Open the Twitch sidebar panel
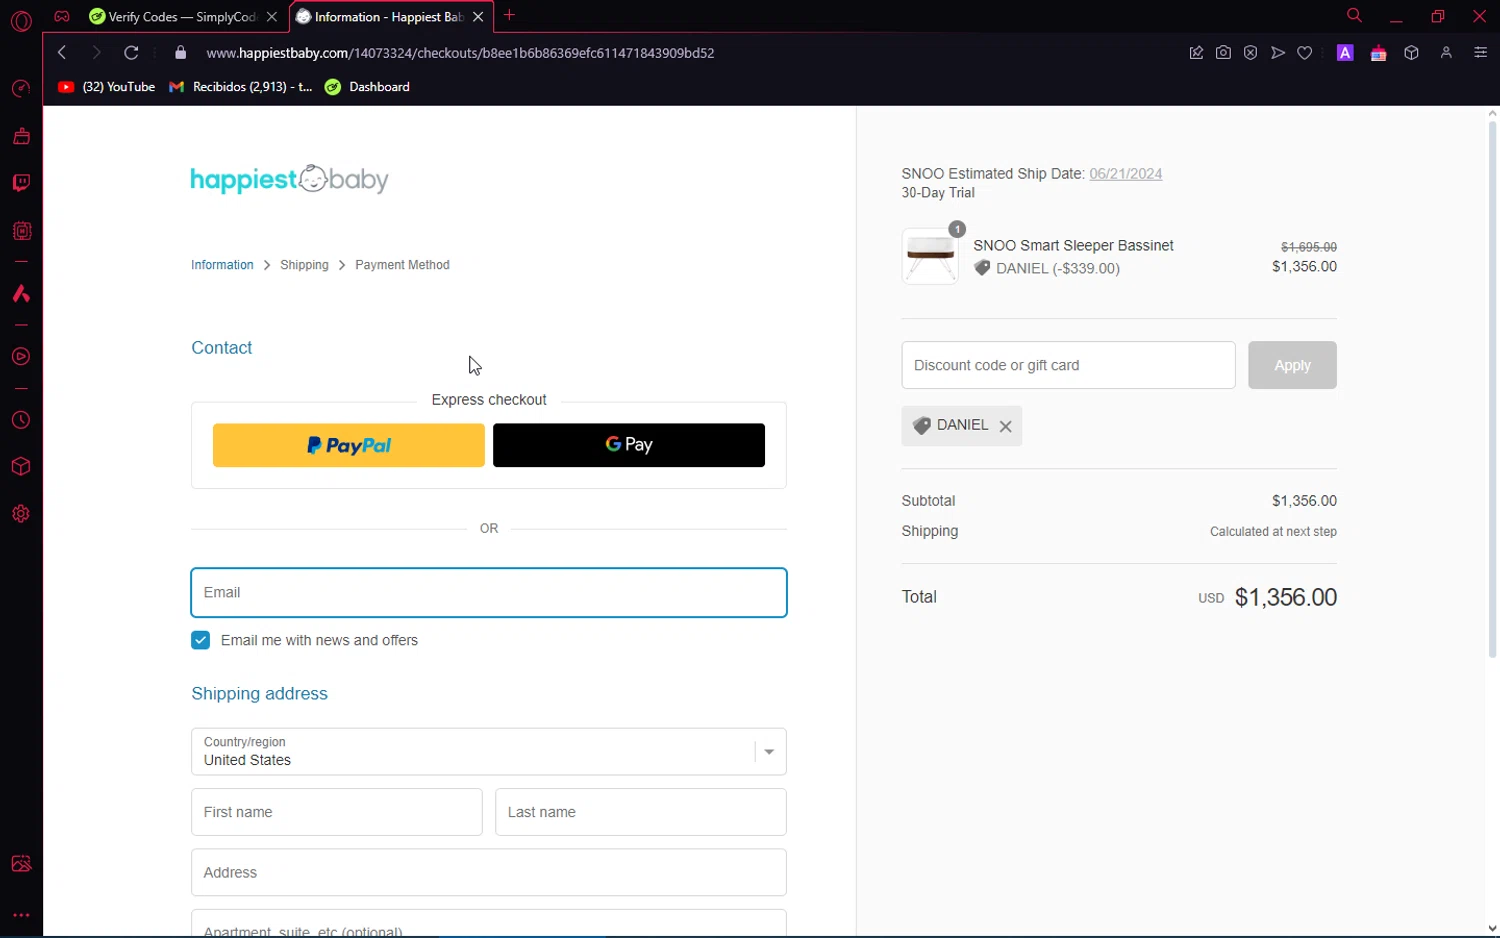Screen dimensions: 1500x938 click(x=21, y=183)
